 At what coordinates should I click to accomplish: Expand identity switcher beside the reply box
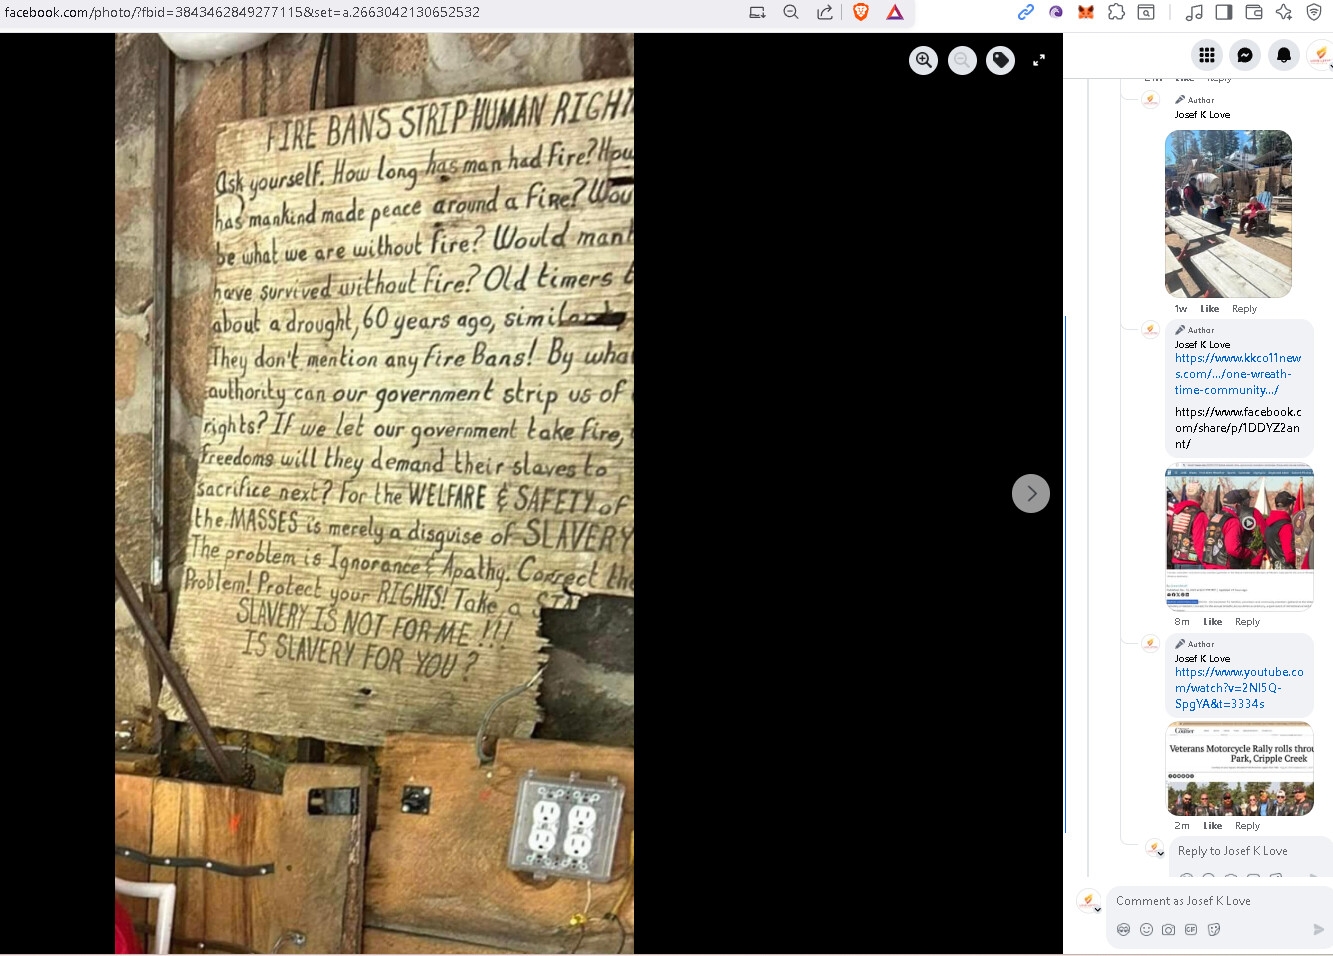point(1160,854)
